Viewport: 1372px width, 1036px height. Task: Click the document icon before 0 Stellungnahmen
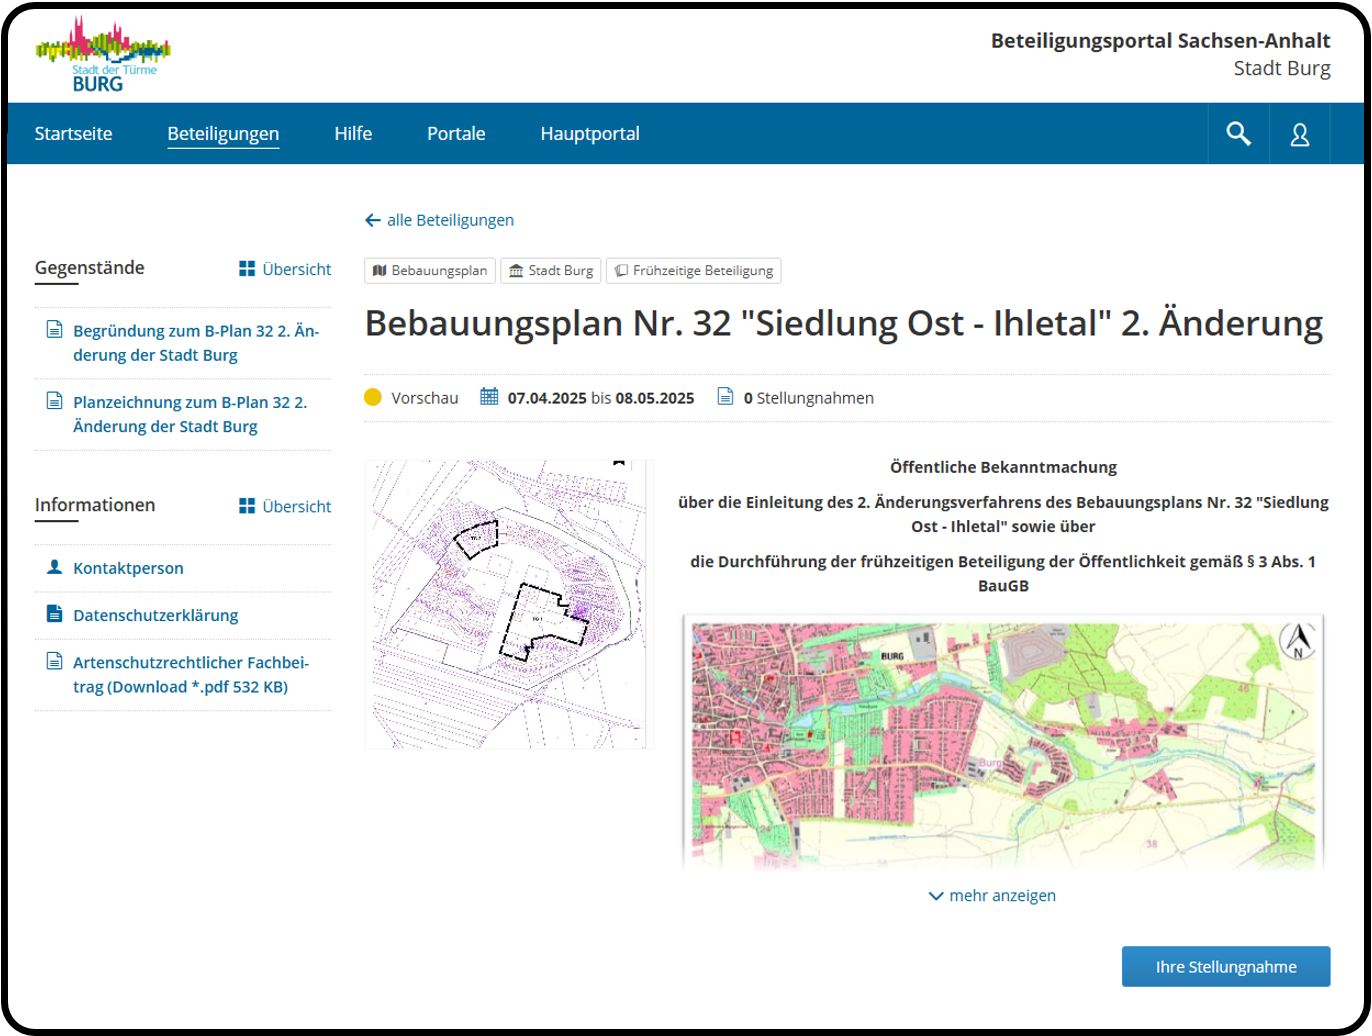point(726,397)
